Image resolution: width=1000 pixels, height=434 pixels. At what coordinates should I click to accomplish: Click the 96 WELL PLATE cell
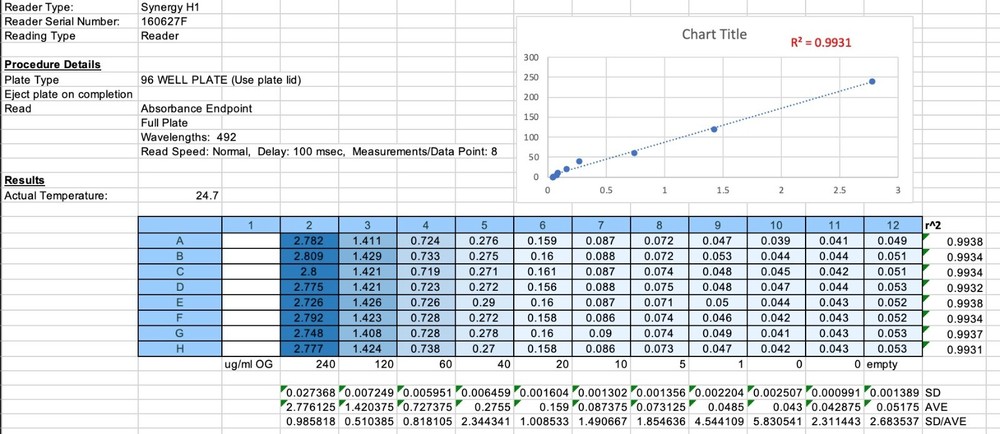(220, 79)
